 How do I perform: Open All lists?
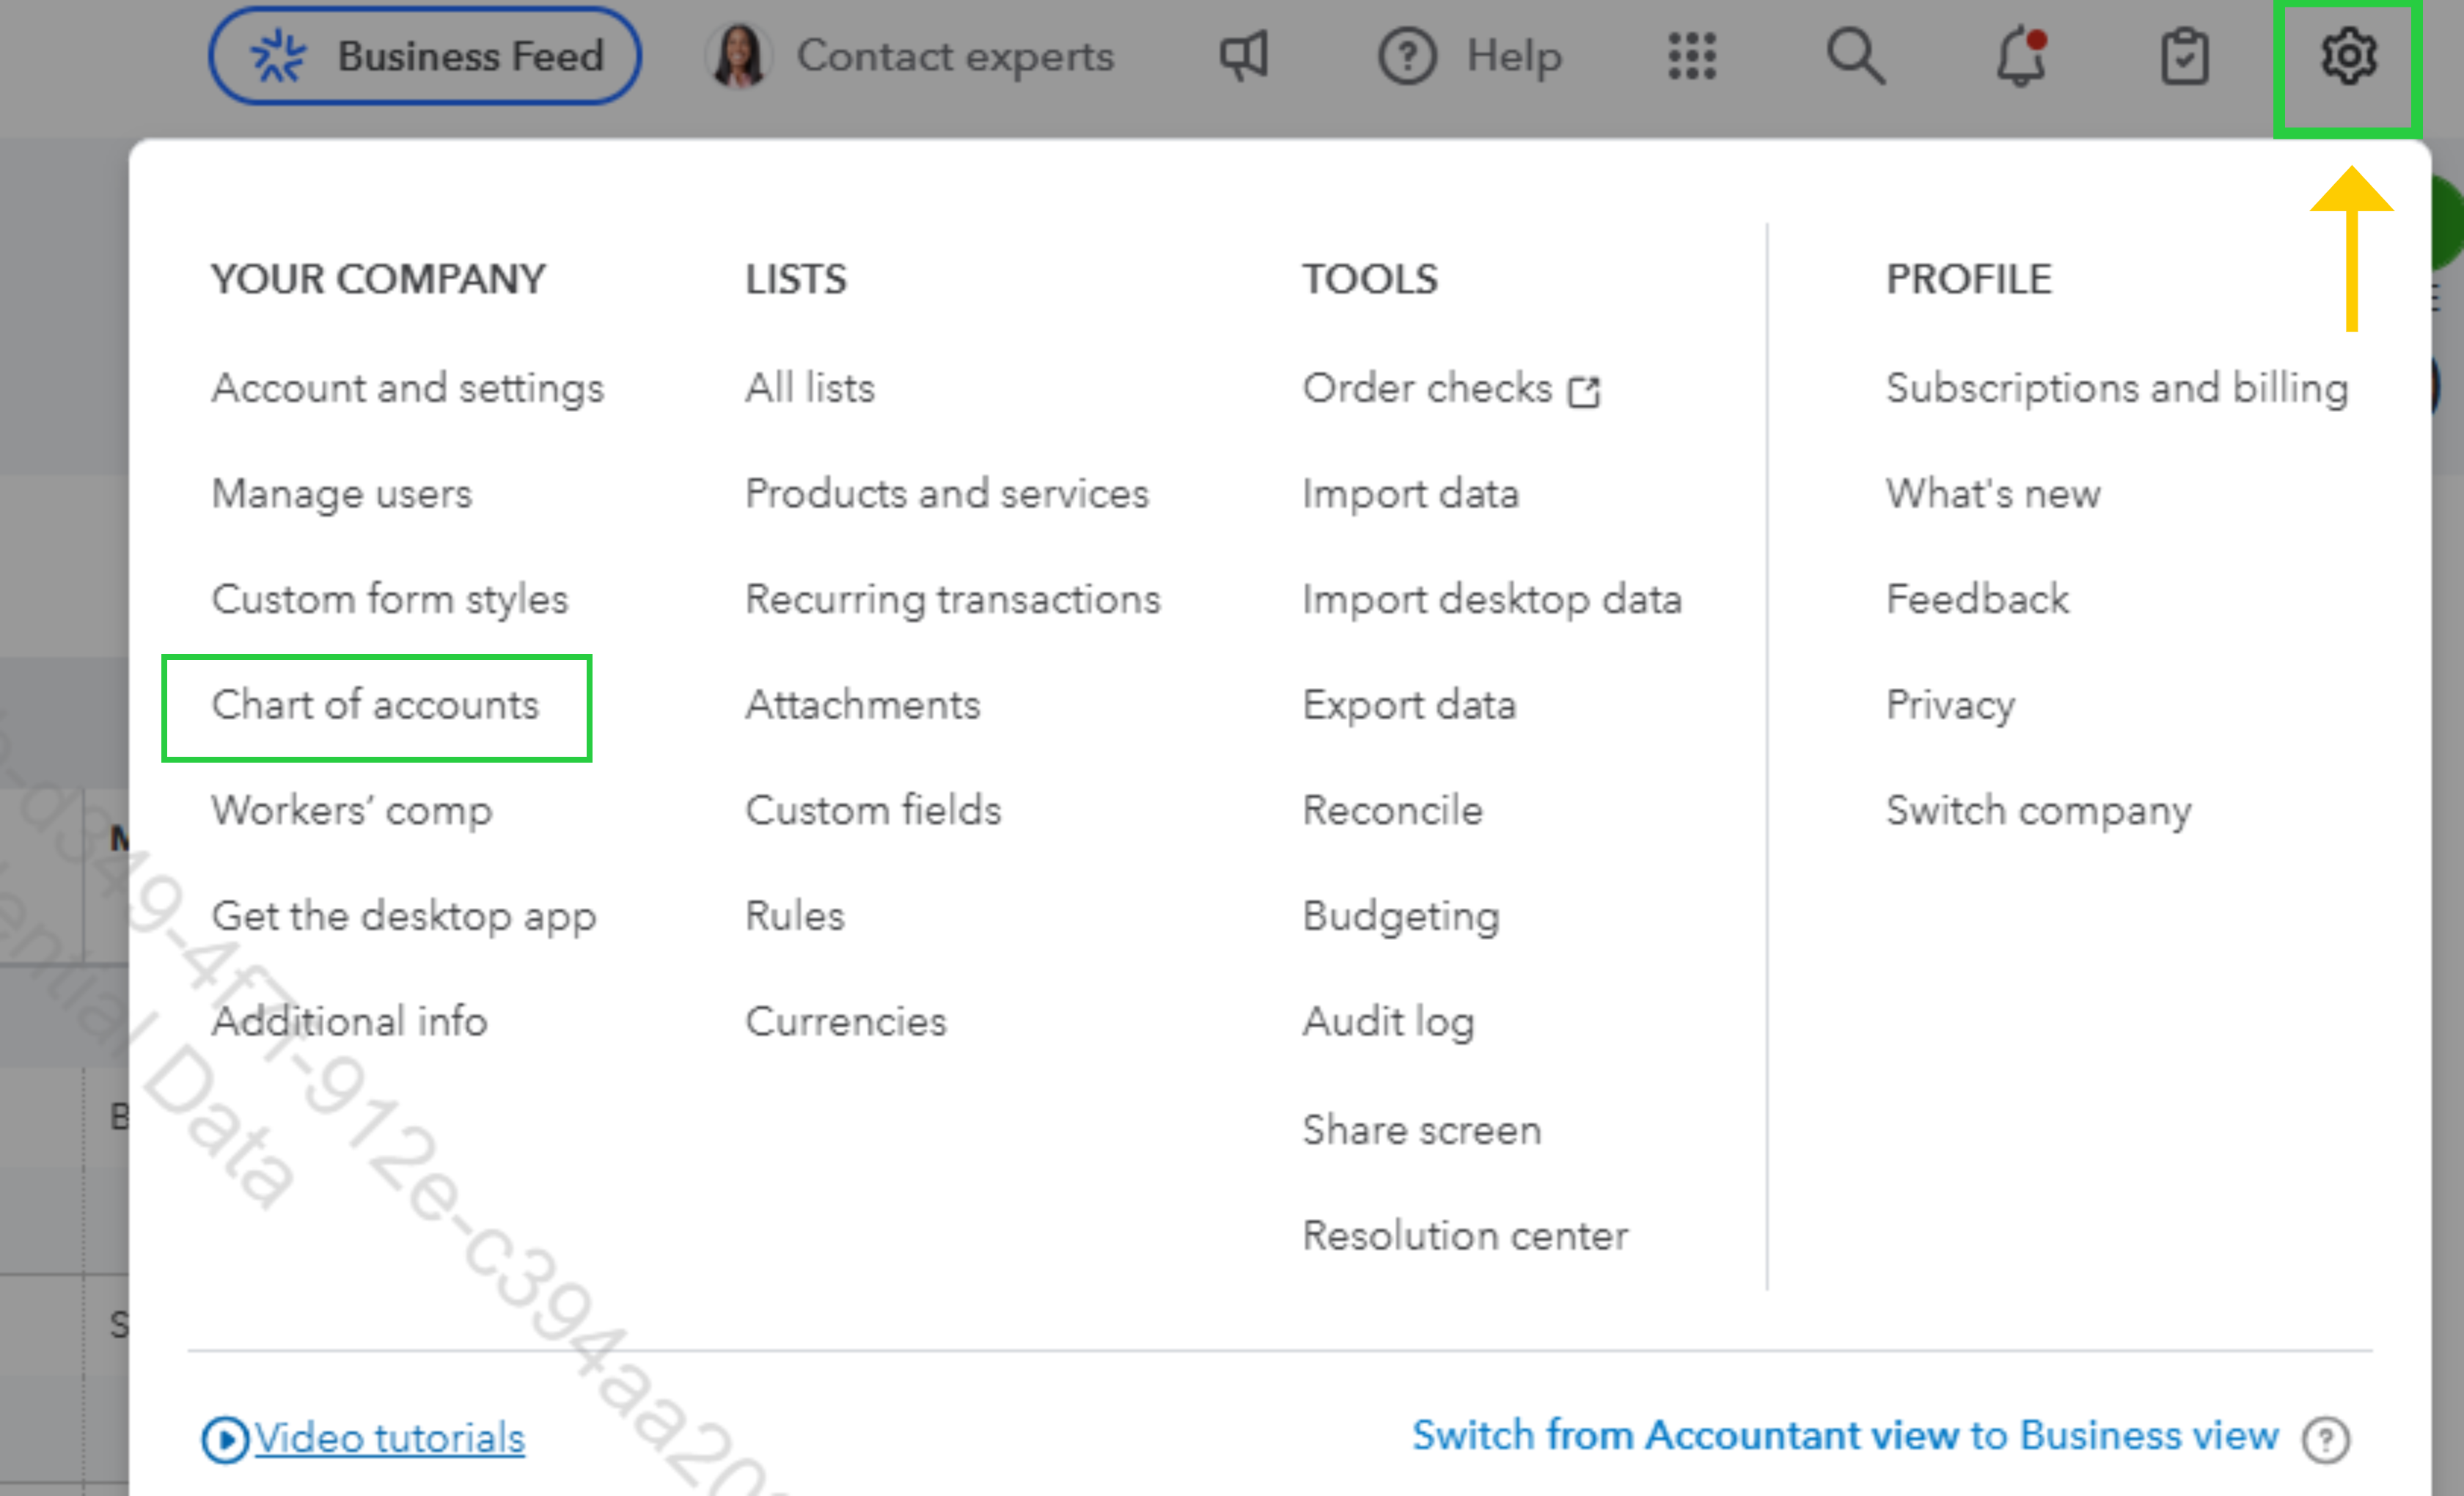click(810, 388)
